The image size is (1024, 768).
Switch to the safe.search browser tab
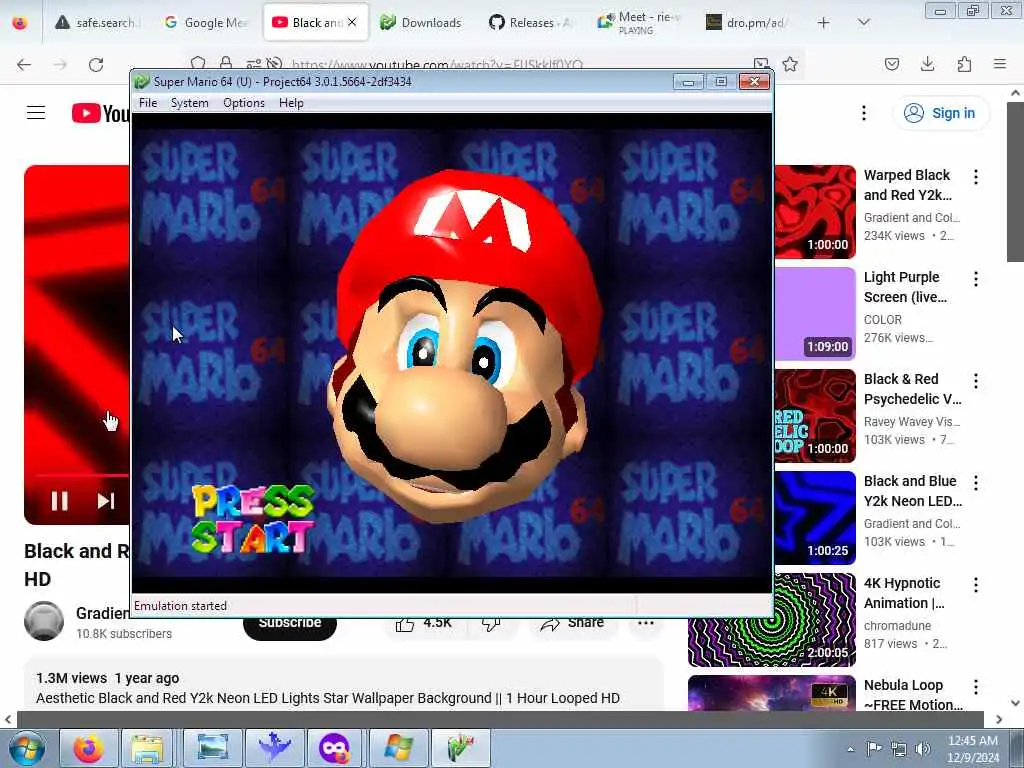click(98, 23)
